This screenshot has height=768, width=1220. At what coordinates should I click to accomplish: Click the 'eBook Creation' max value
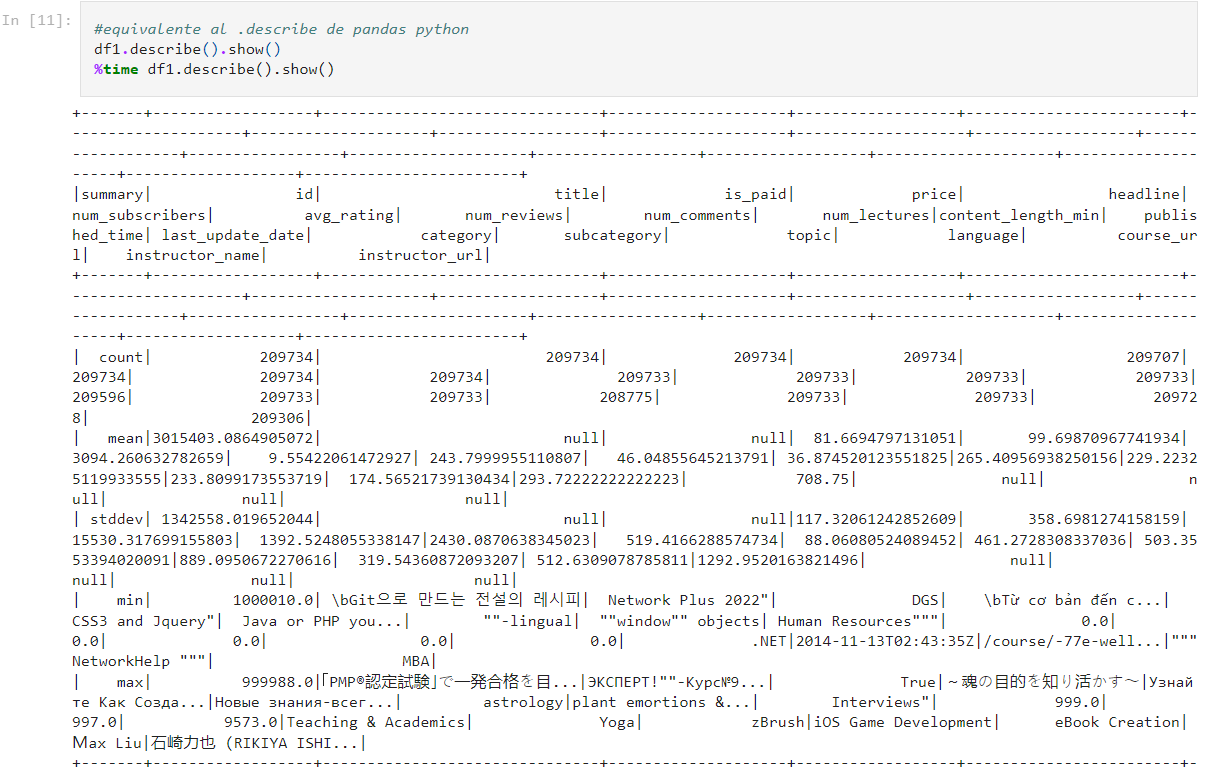coord(1117,722)
